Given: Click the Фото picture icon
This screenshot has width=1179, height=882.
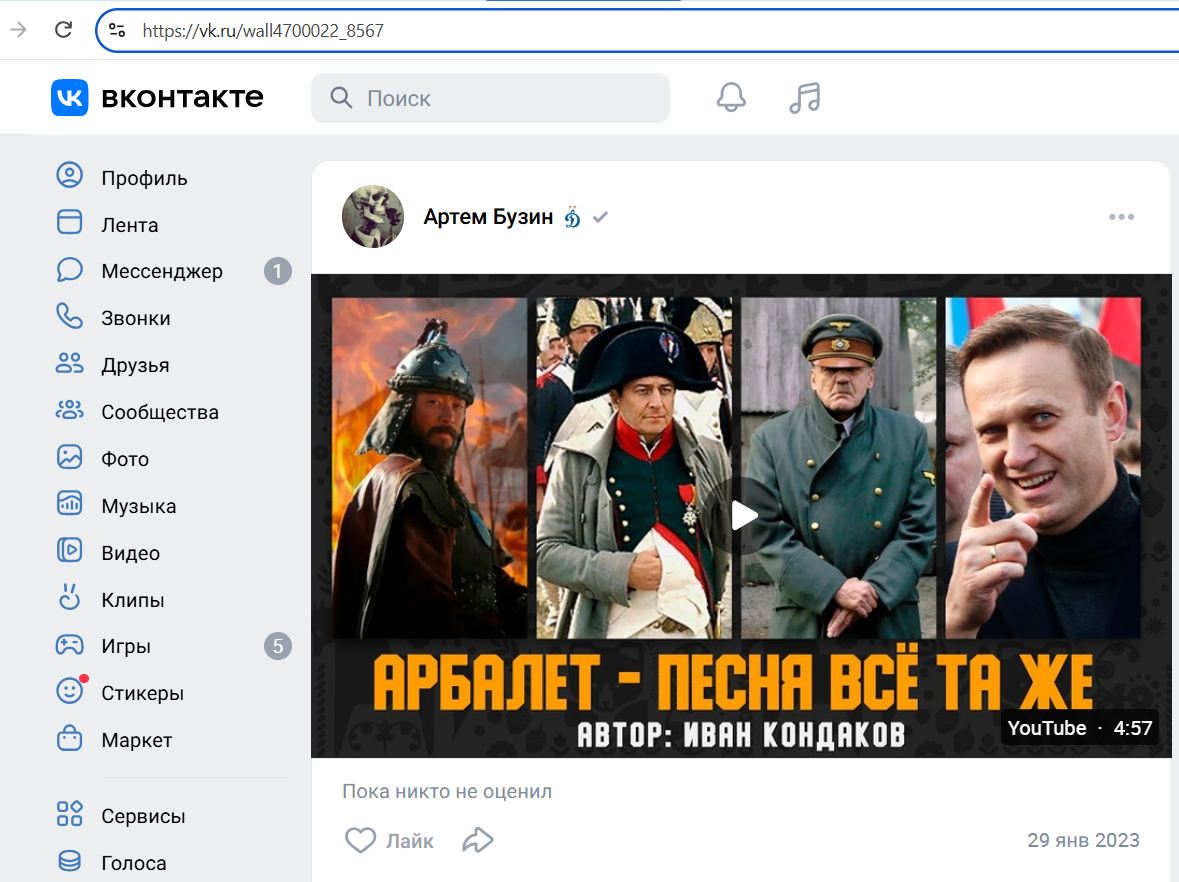Looking at the screenshot, I should (69, 457).
